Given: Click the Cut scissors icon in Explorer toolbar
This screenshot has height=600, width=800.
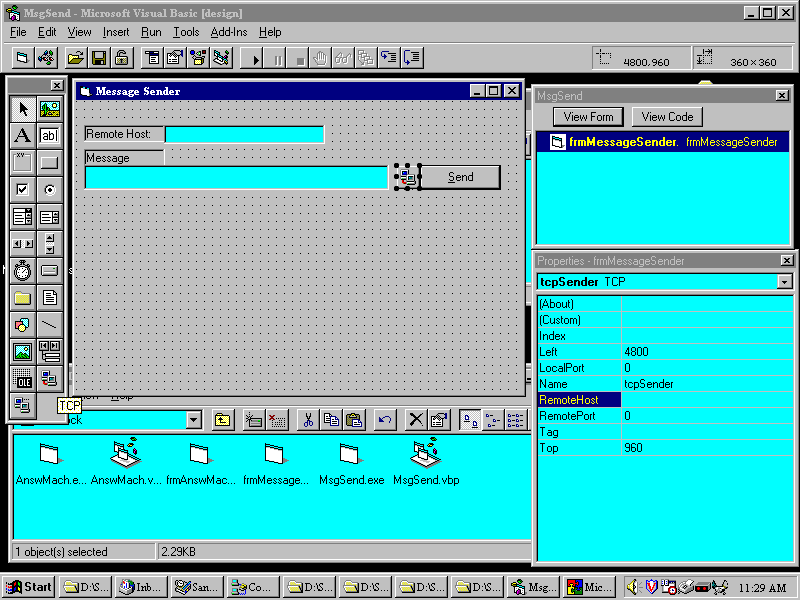Looking at the screenshot, I should 308,420.
